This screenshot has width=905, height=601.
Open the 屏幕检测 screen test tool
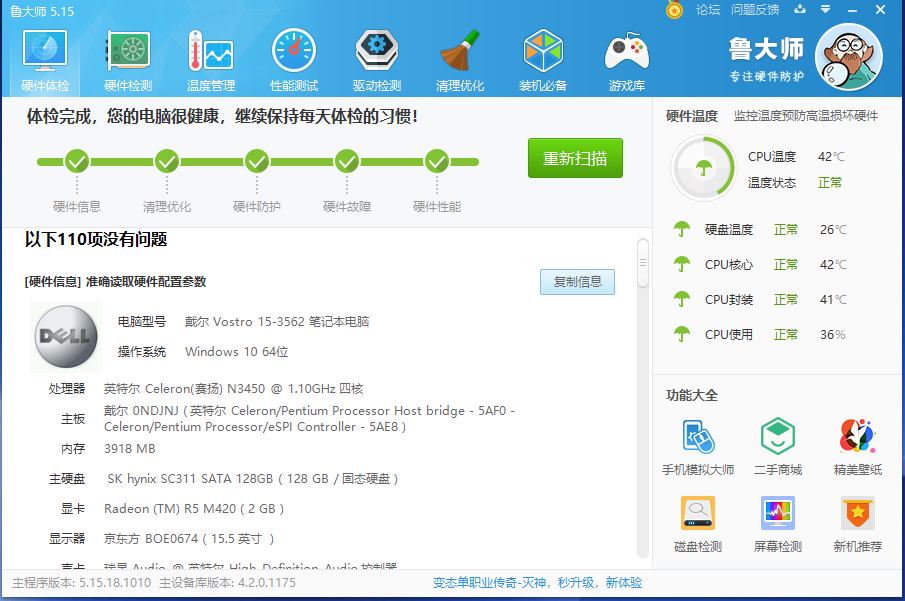click(x=777, y=524)
